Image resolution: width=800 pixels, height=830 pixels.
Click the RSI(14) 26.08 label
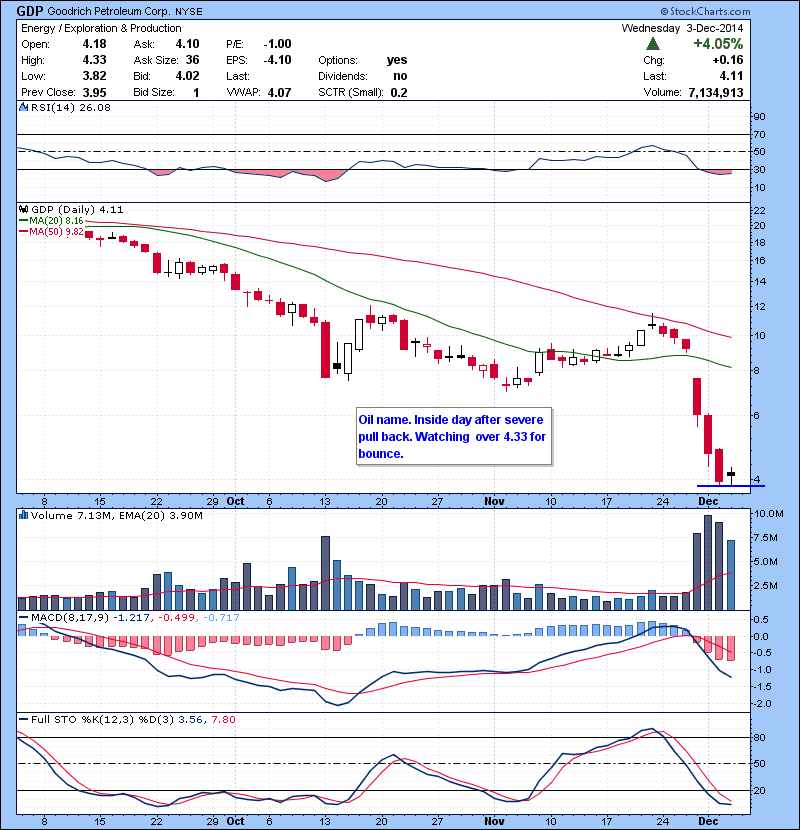point(71,107)
